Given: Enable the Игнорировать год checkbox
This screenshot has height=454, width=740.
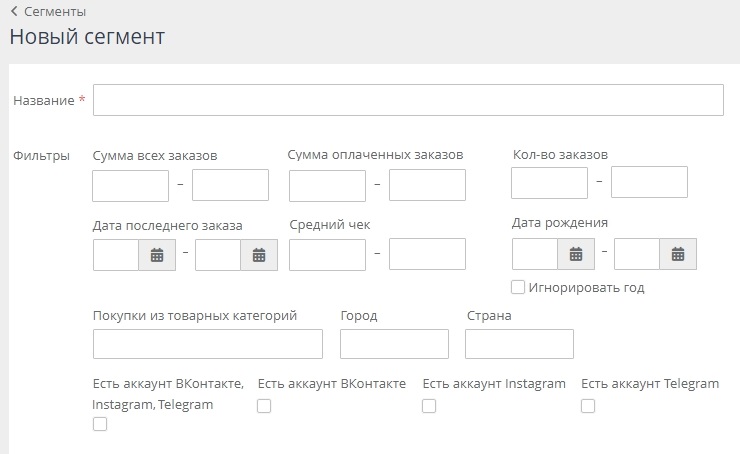Looking at the screenshot, I should coord(518,288).
